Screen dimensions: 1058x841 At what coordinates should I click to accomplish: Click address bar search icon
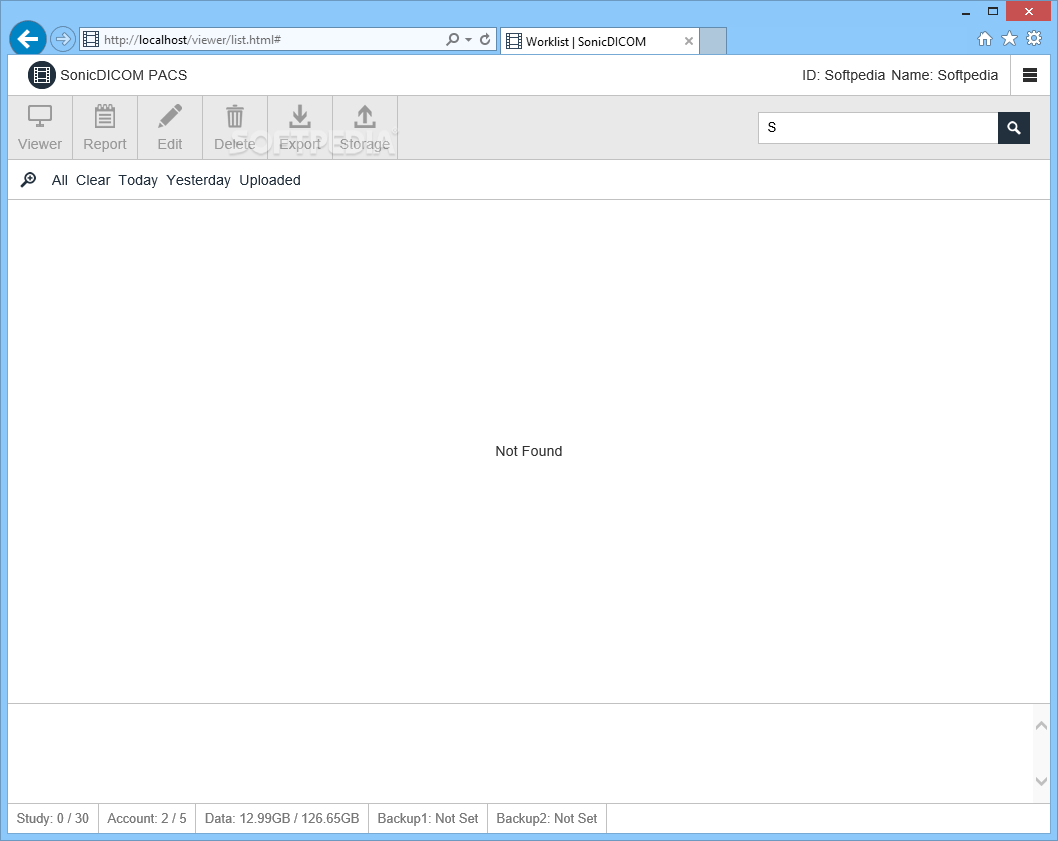click(452, 40)
